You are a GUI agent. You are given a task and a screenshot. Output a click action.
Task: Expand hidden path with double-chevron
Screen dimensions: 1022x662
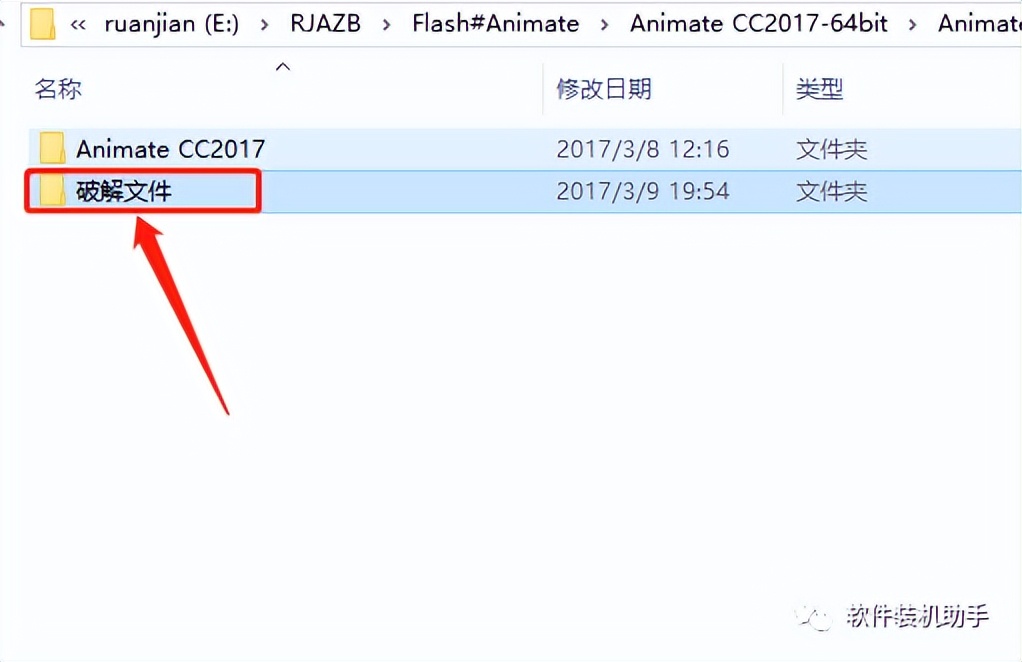click(78, 25)
